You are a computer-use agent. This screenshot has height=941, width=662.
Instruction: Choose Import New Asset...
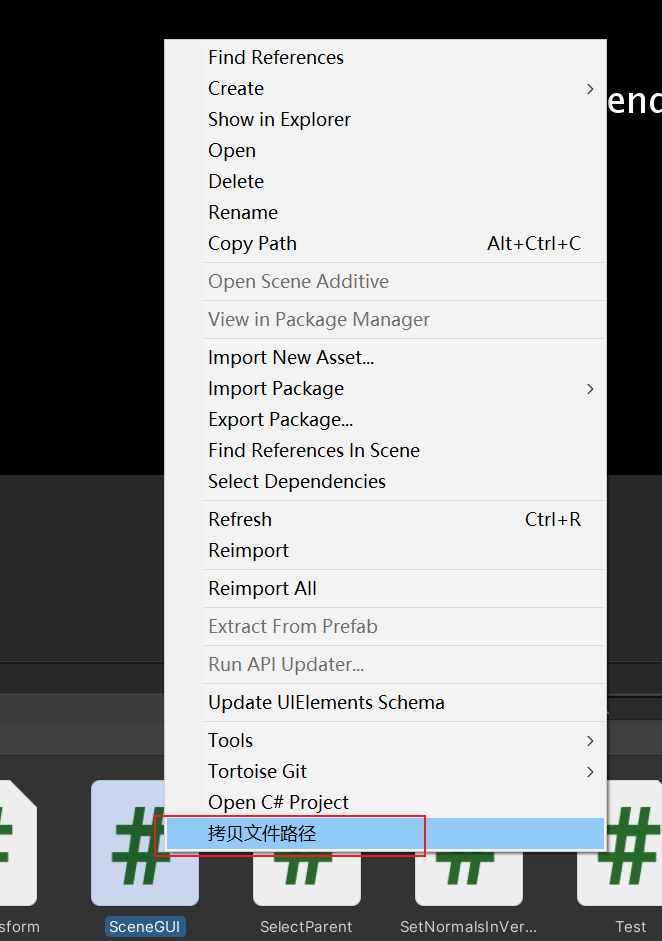[291, 358]
